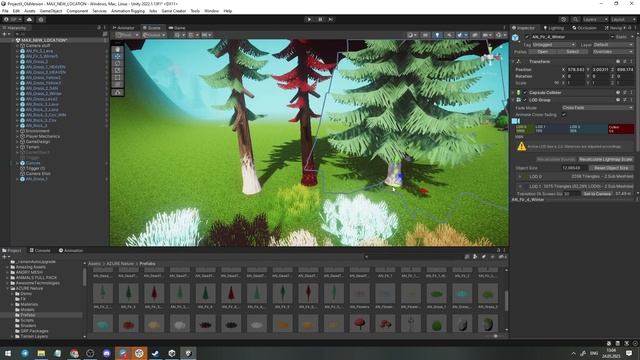Image resolution: width=640 pixels, height=360 pixels.
Task: Open the Layers dropdown
Action: (x=595, y=19)
